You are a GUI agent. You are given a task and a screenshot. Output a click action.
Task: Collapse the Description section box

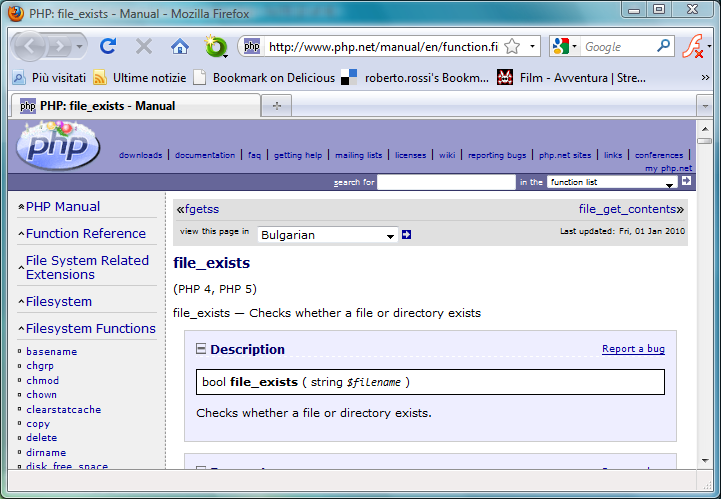tap(201, 349)
